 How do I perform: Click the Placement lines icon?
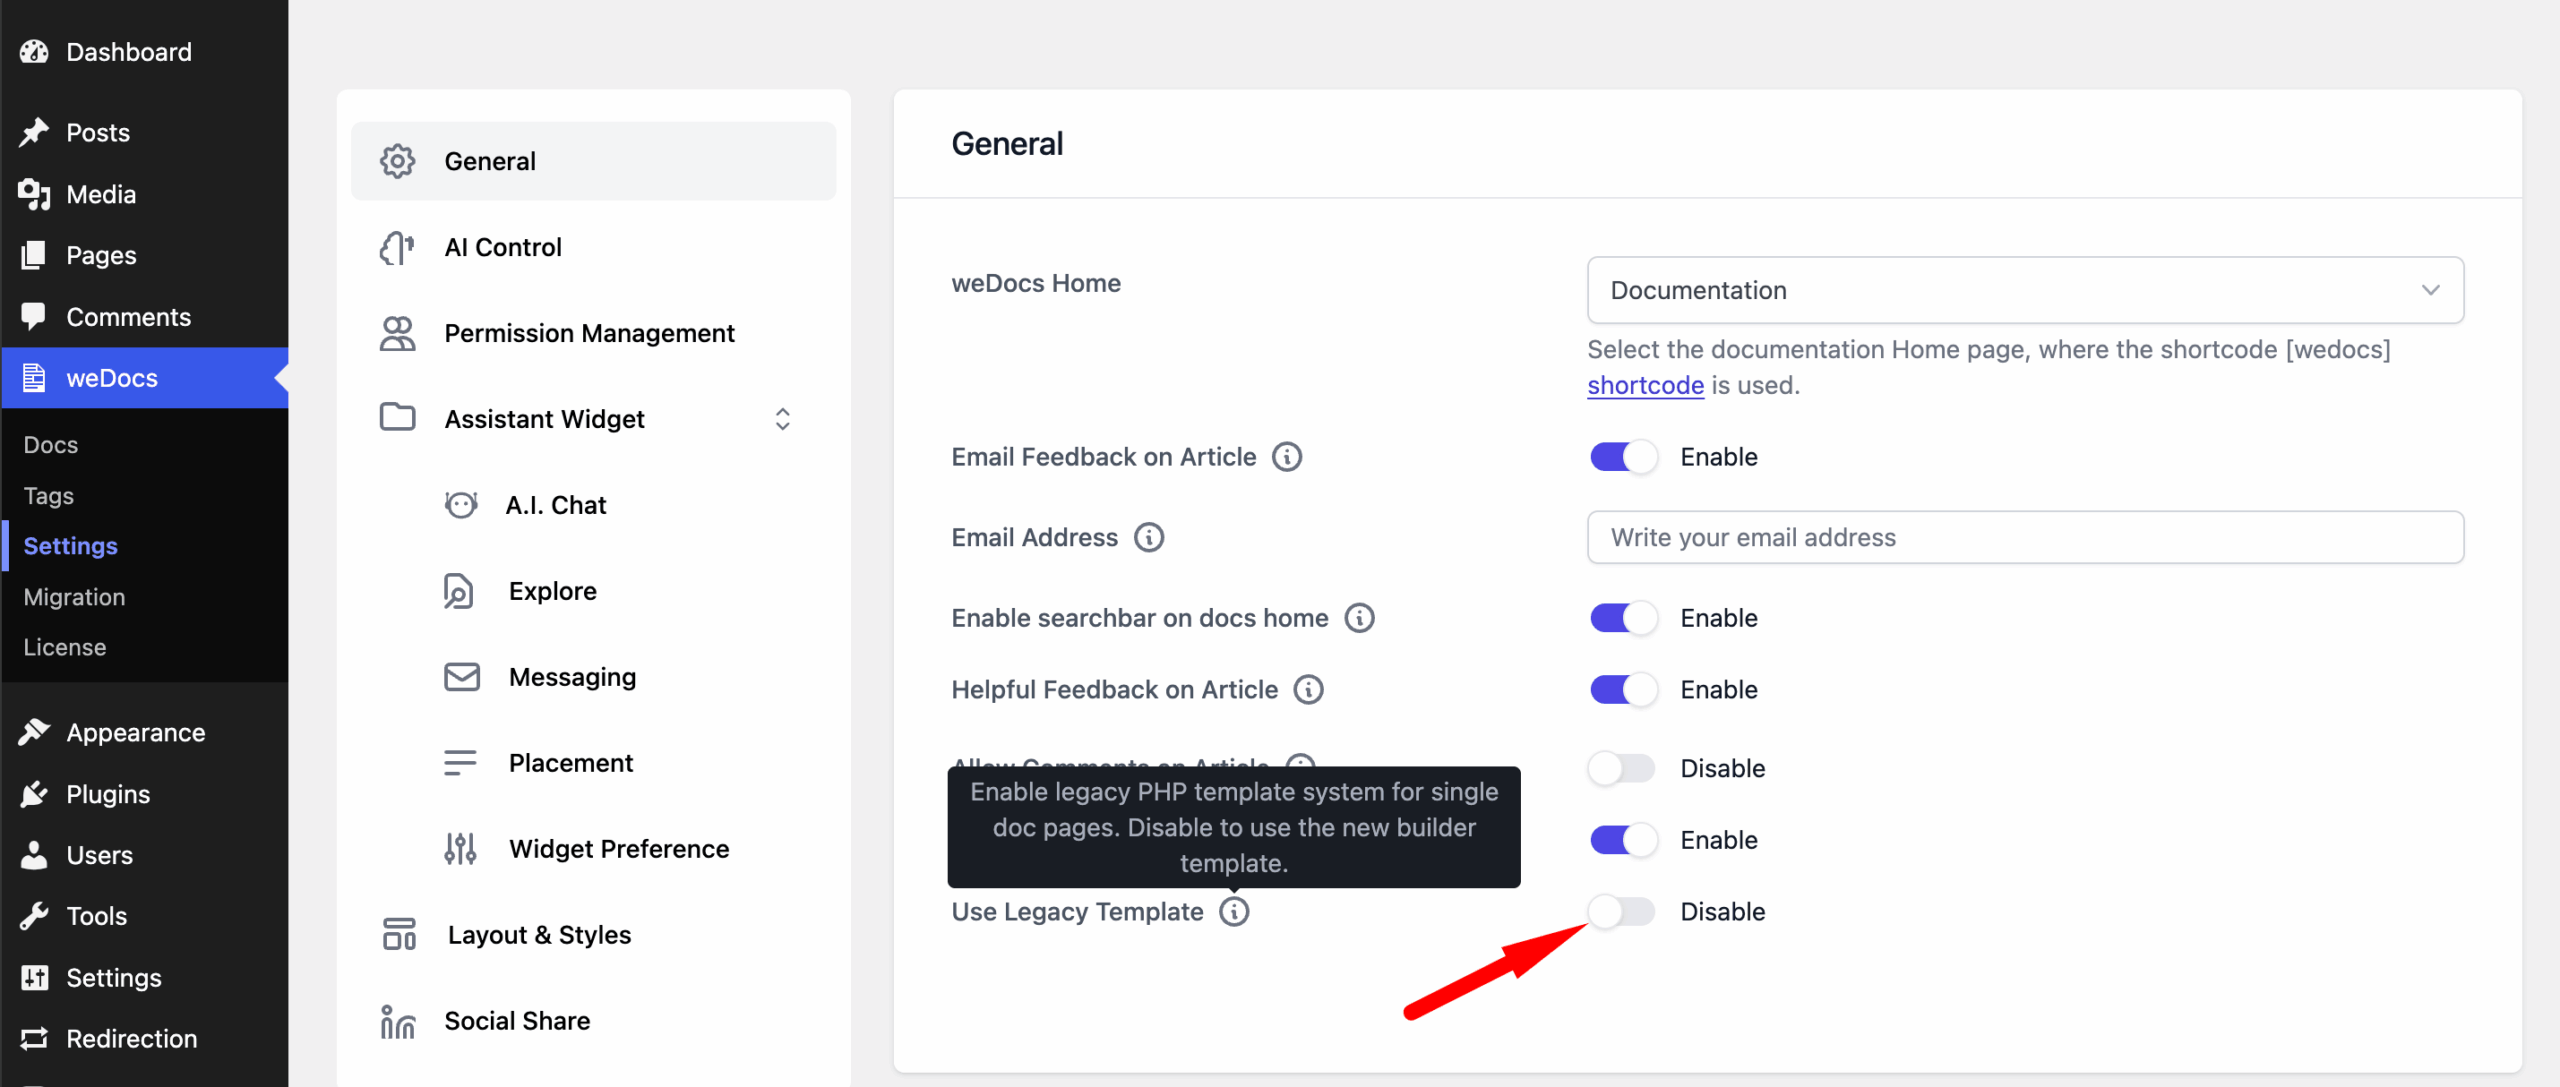(x=460, y=763)
